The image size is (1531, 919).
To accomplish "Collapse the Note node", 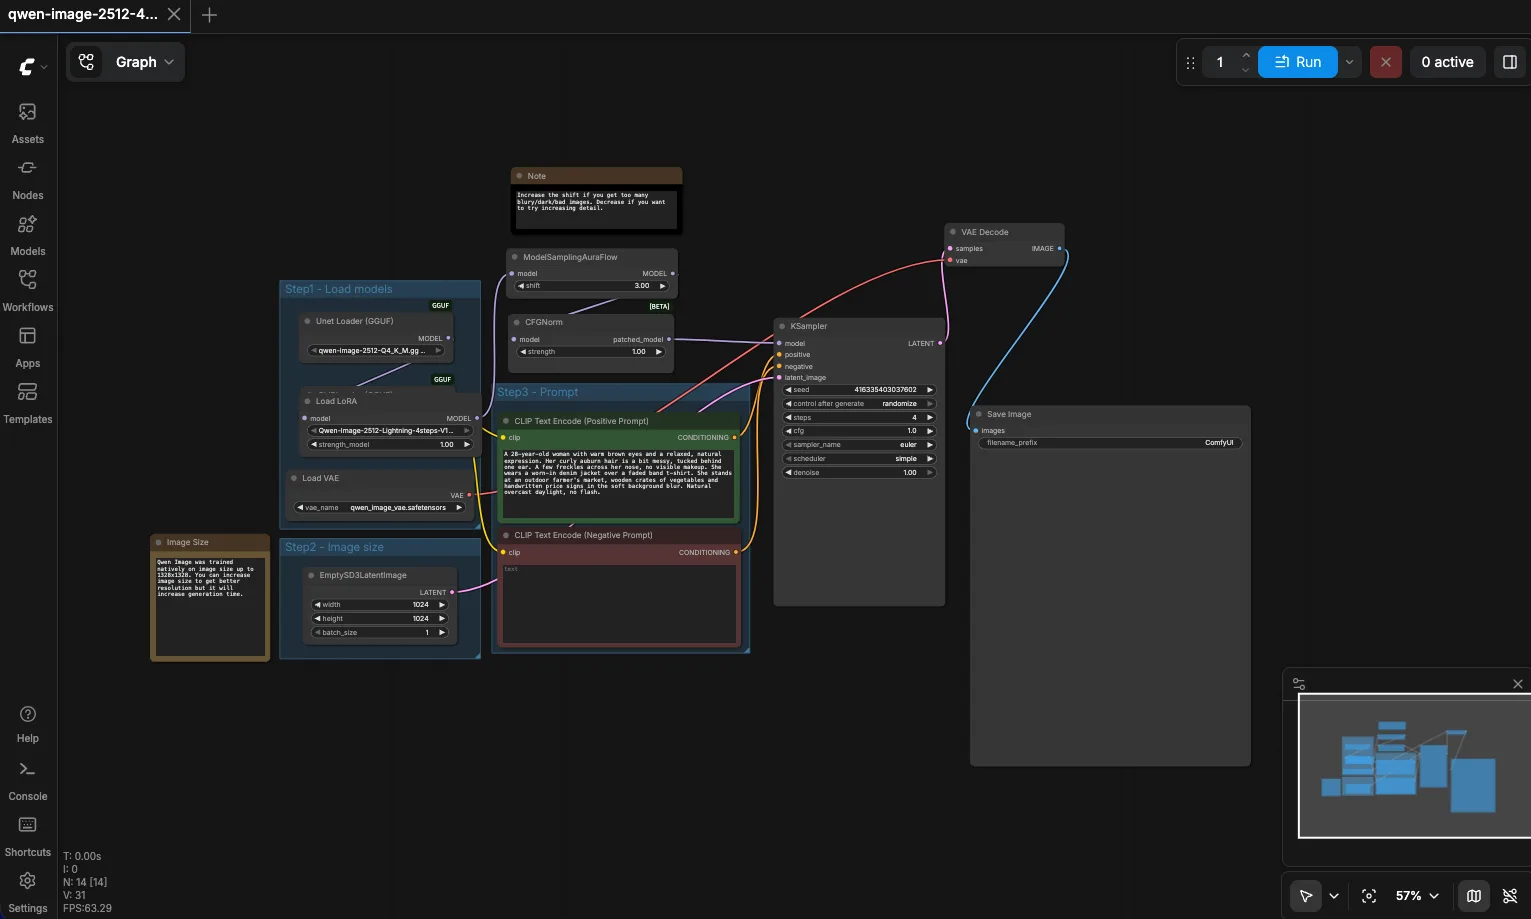I will (520, 176).
